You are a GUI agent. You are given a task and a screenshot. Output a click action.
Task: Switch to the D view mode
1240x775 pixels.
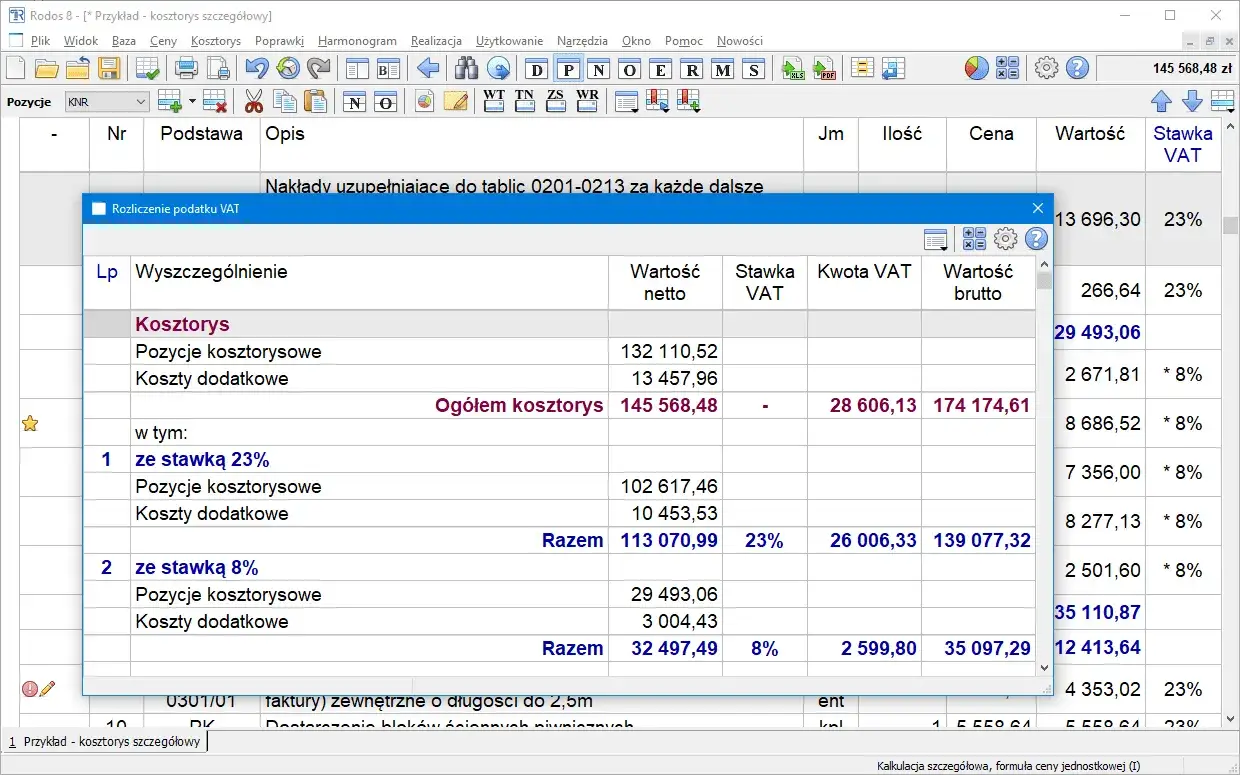536,69
